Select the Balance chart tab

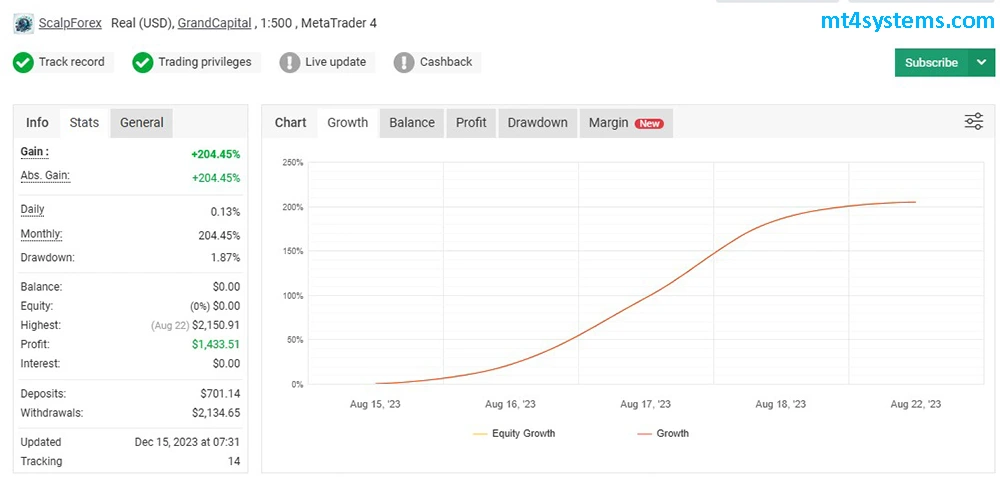pyautogui.click(x=412, y=122)
